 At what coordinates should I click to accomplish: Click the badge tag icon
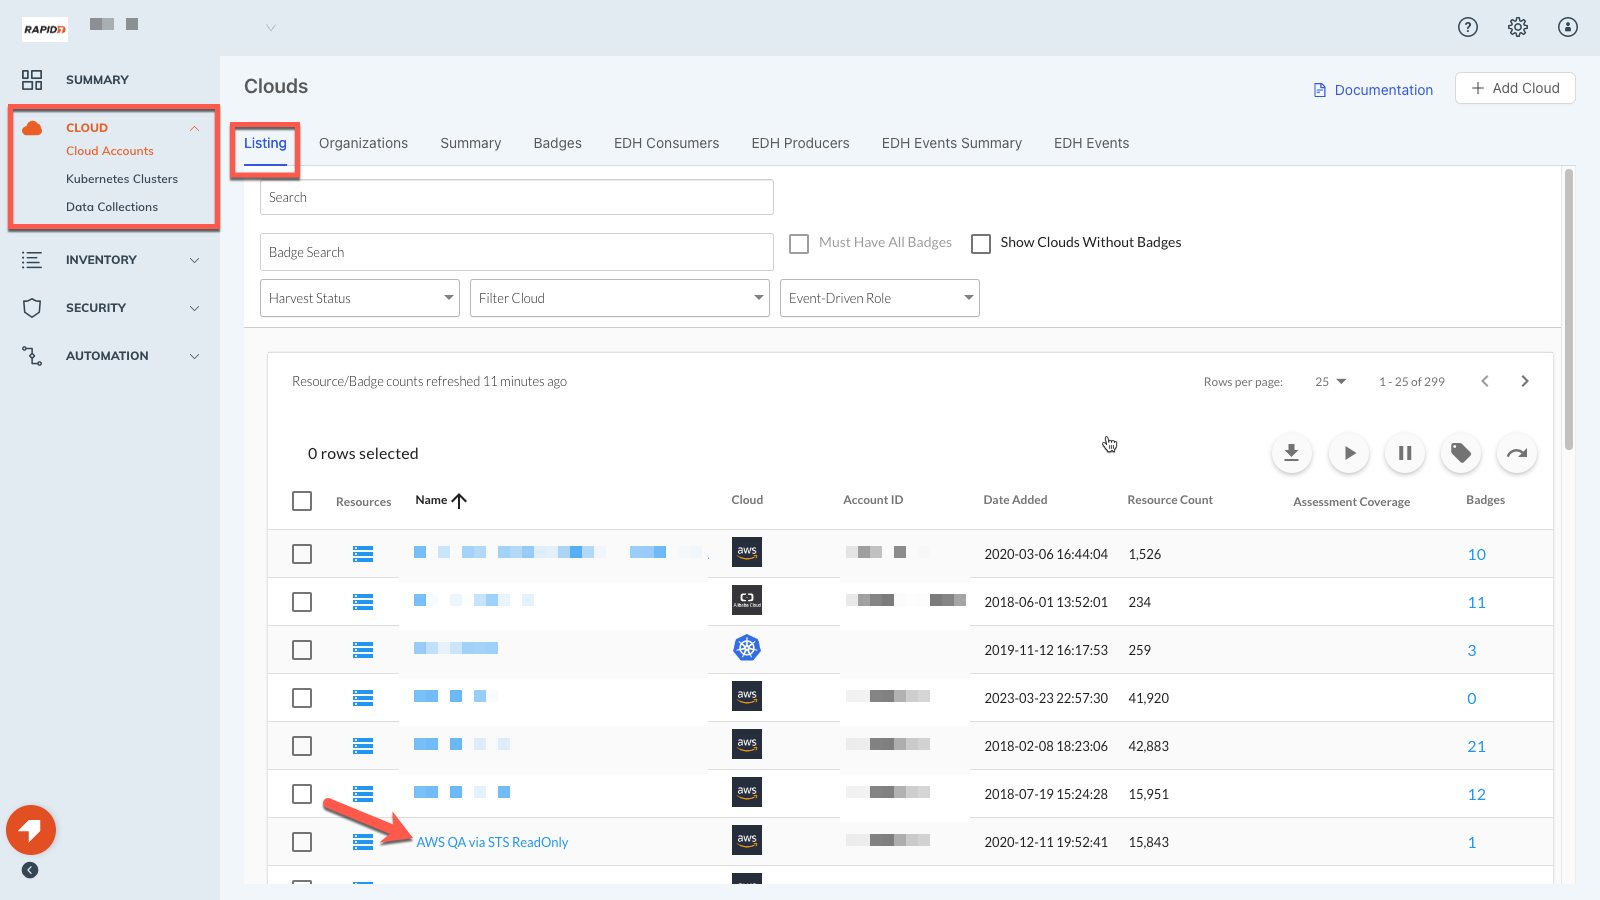tap(1460, 453)
